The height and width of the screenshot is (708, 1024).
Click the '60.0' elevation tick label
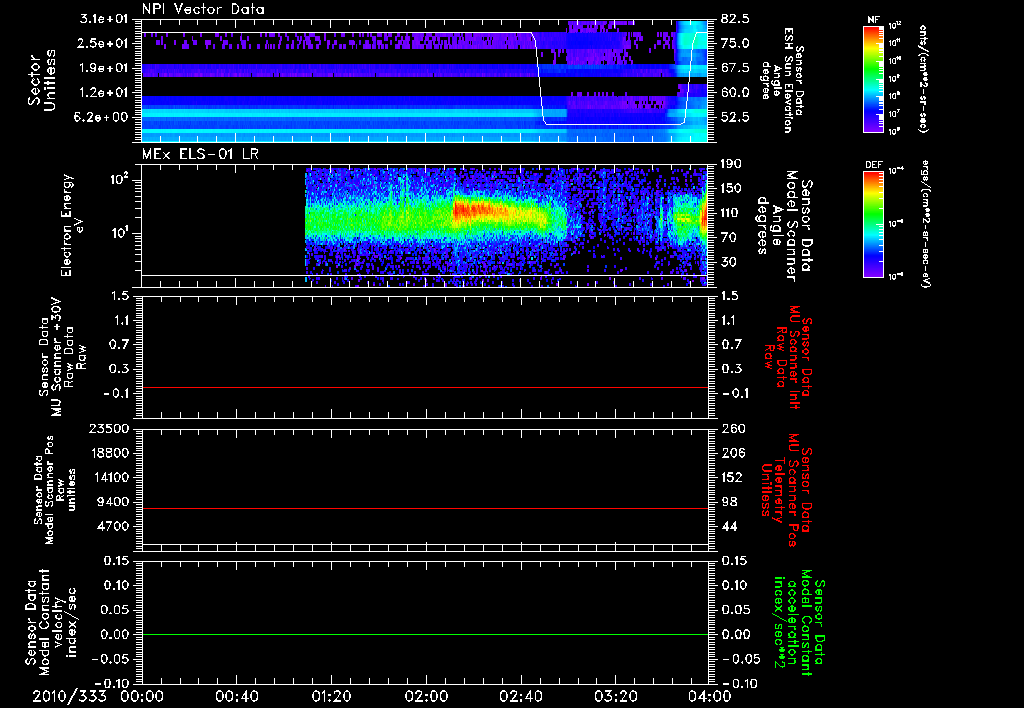[735, 93]
